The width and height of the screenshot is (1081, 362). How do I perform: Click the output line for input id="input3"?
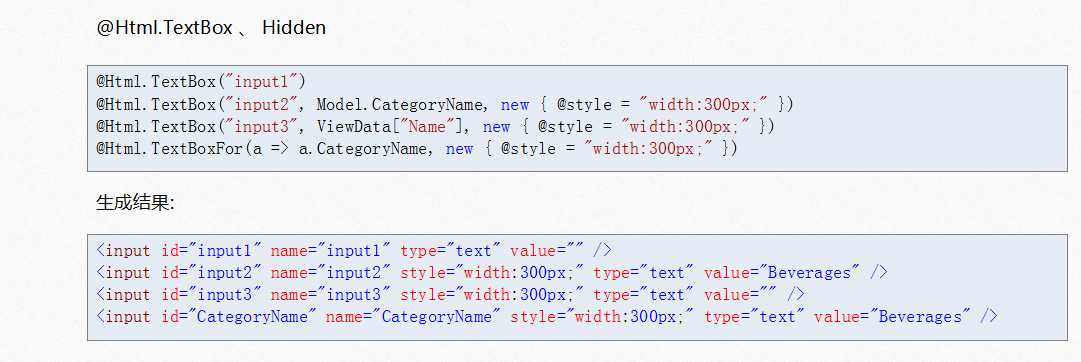tap(450, 294)
